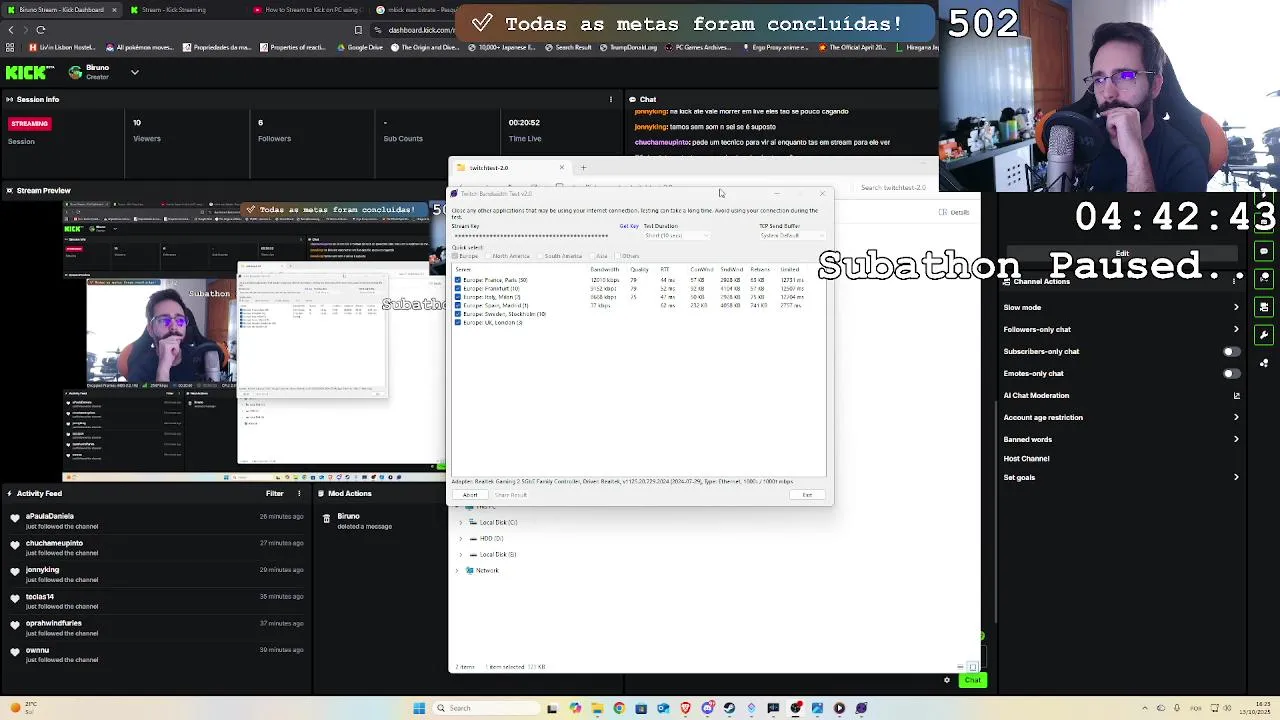This screenshot has width=1280, height=720.
Task: Open Google Drive bookmark
Action: [x=359, y=47]
